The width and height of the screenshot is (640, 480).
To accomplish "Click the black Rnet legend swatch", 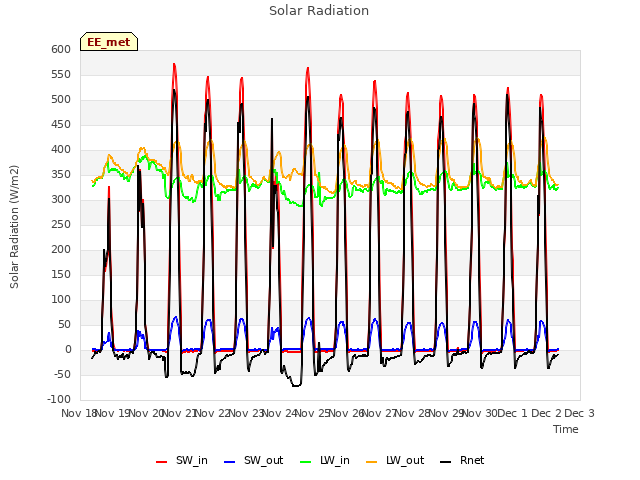I will [x=446, y=462].
